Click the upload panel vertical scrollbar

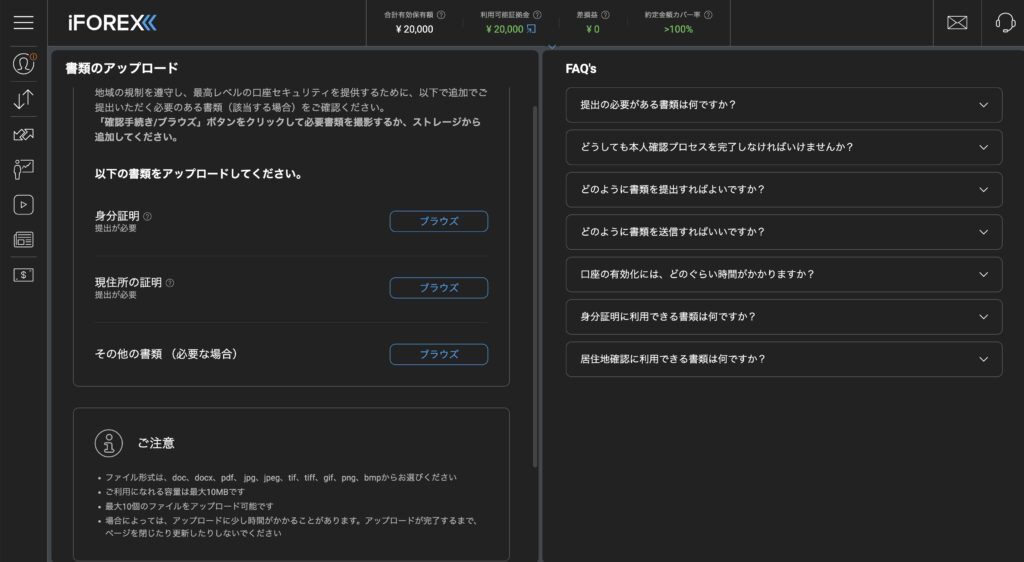535,286
